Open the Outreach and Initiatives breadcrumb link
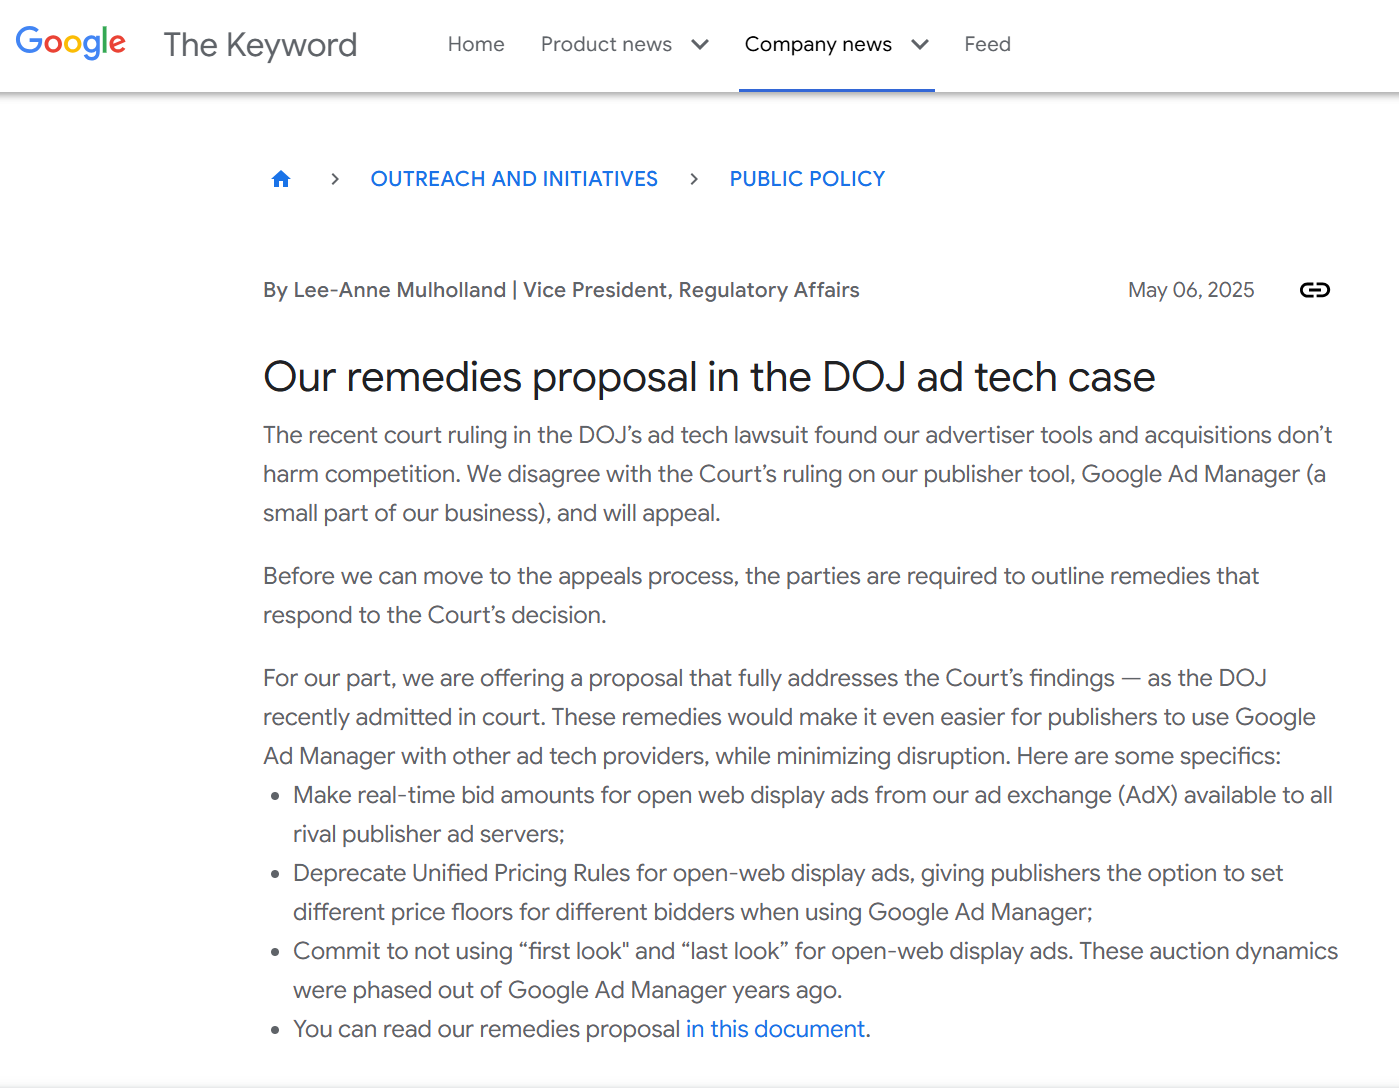 tap(514, 179)
